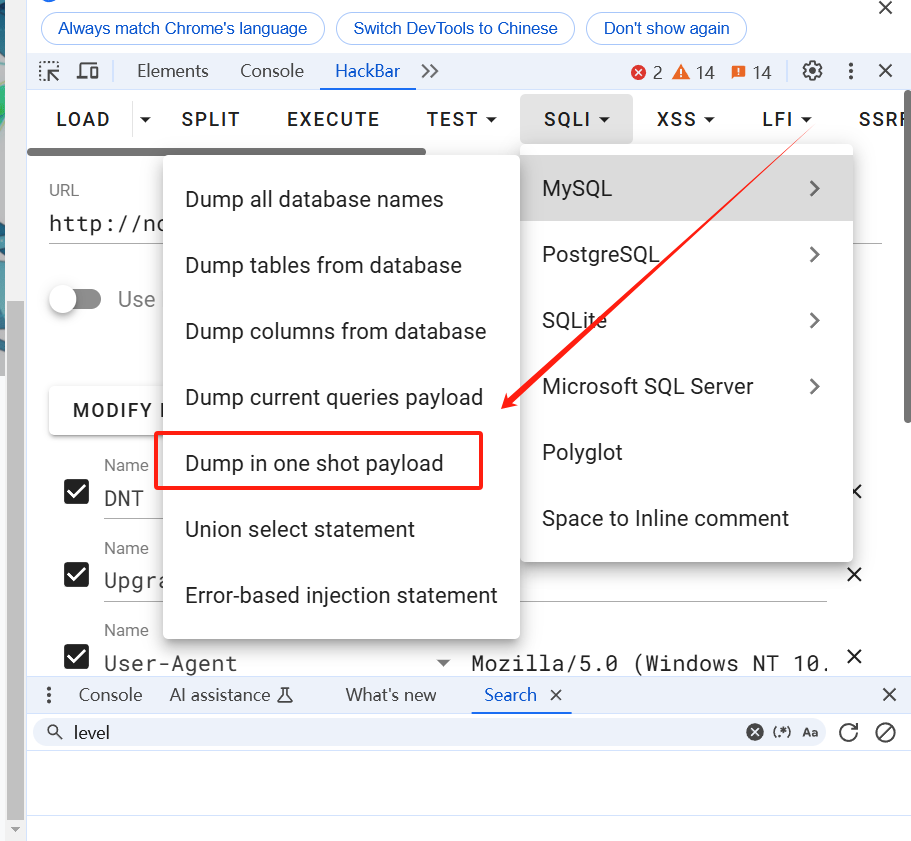Screen dimensions: 911x841
Task: Select Dump current queries payload
Action: pos(342,397)
